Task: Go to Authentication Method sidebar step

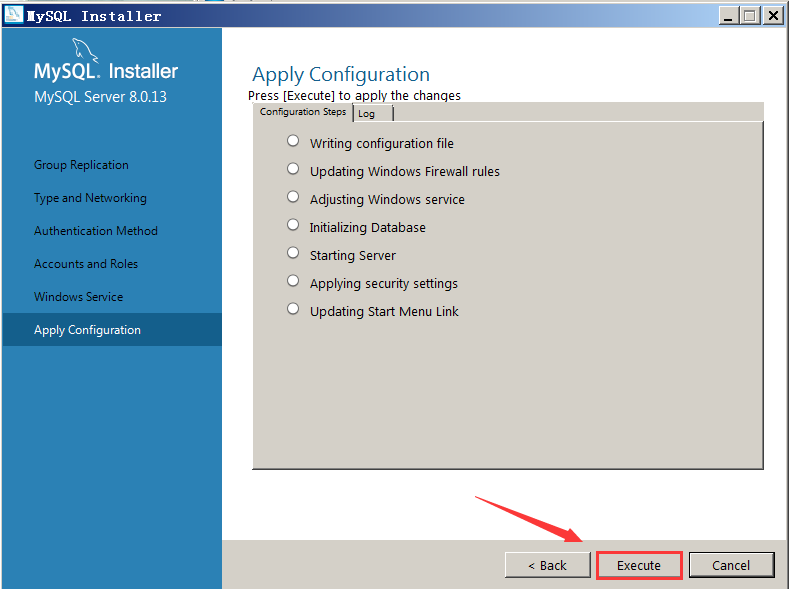Action: click(96, 231)
